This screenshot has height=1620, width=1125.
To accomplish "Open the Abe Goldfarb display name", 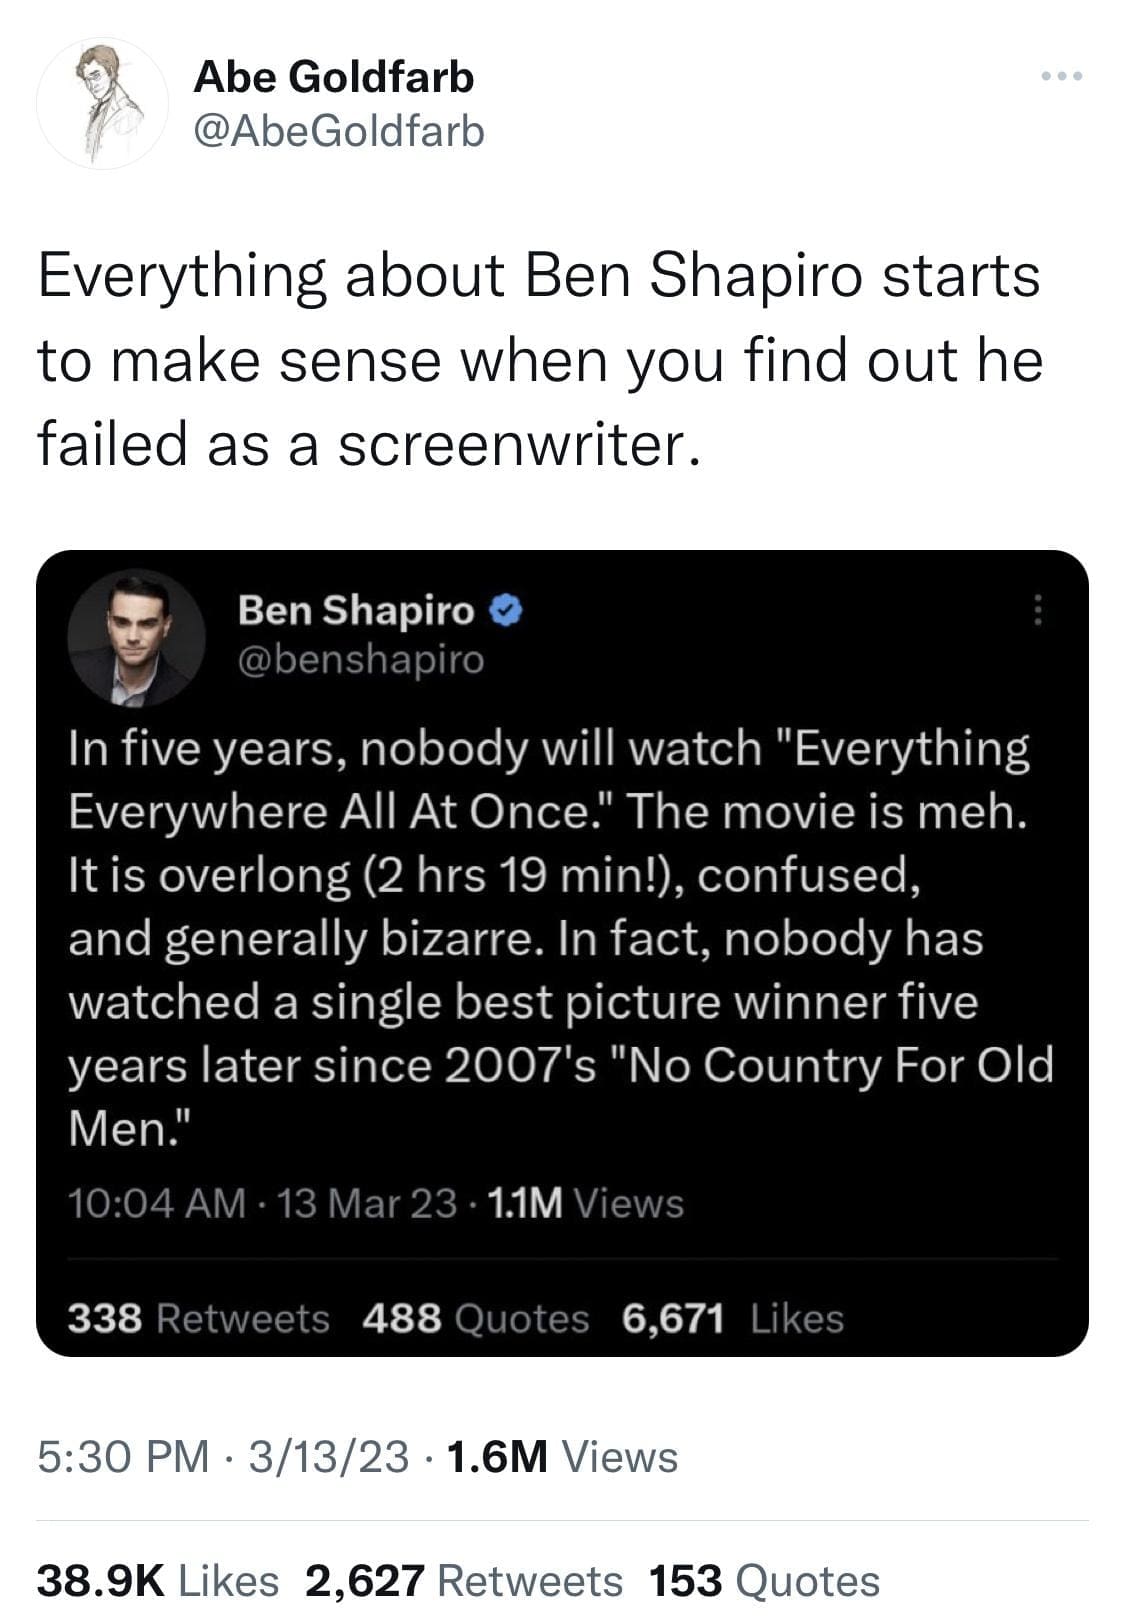I will click(334, 77).
